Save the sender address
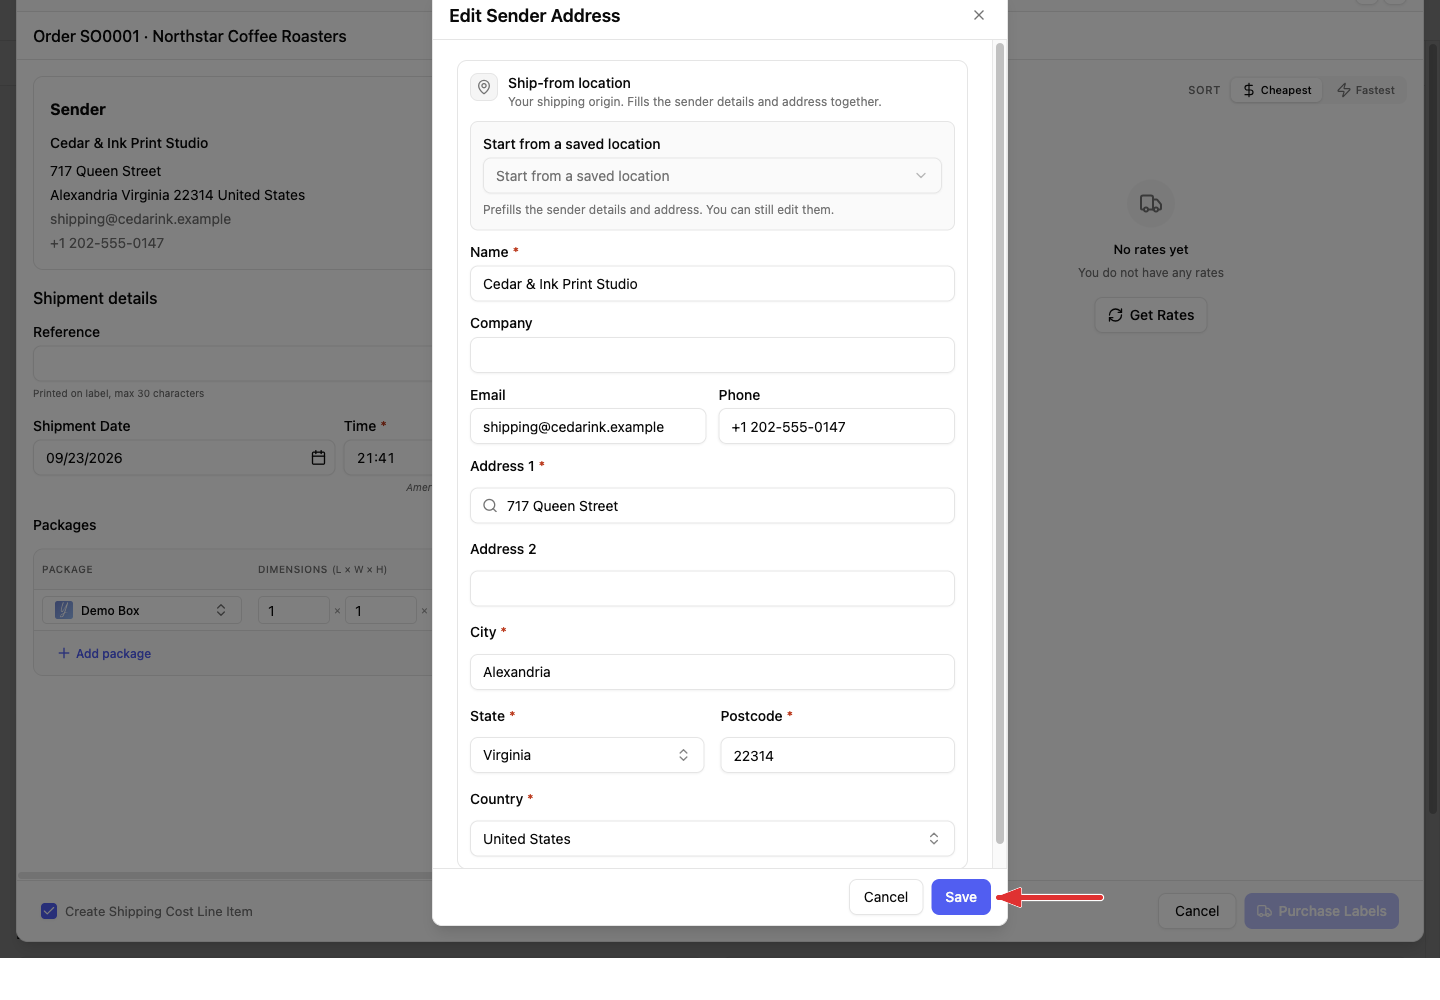The image size is (1440, 1000). click(x=961, y=897)
